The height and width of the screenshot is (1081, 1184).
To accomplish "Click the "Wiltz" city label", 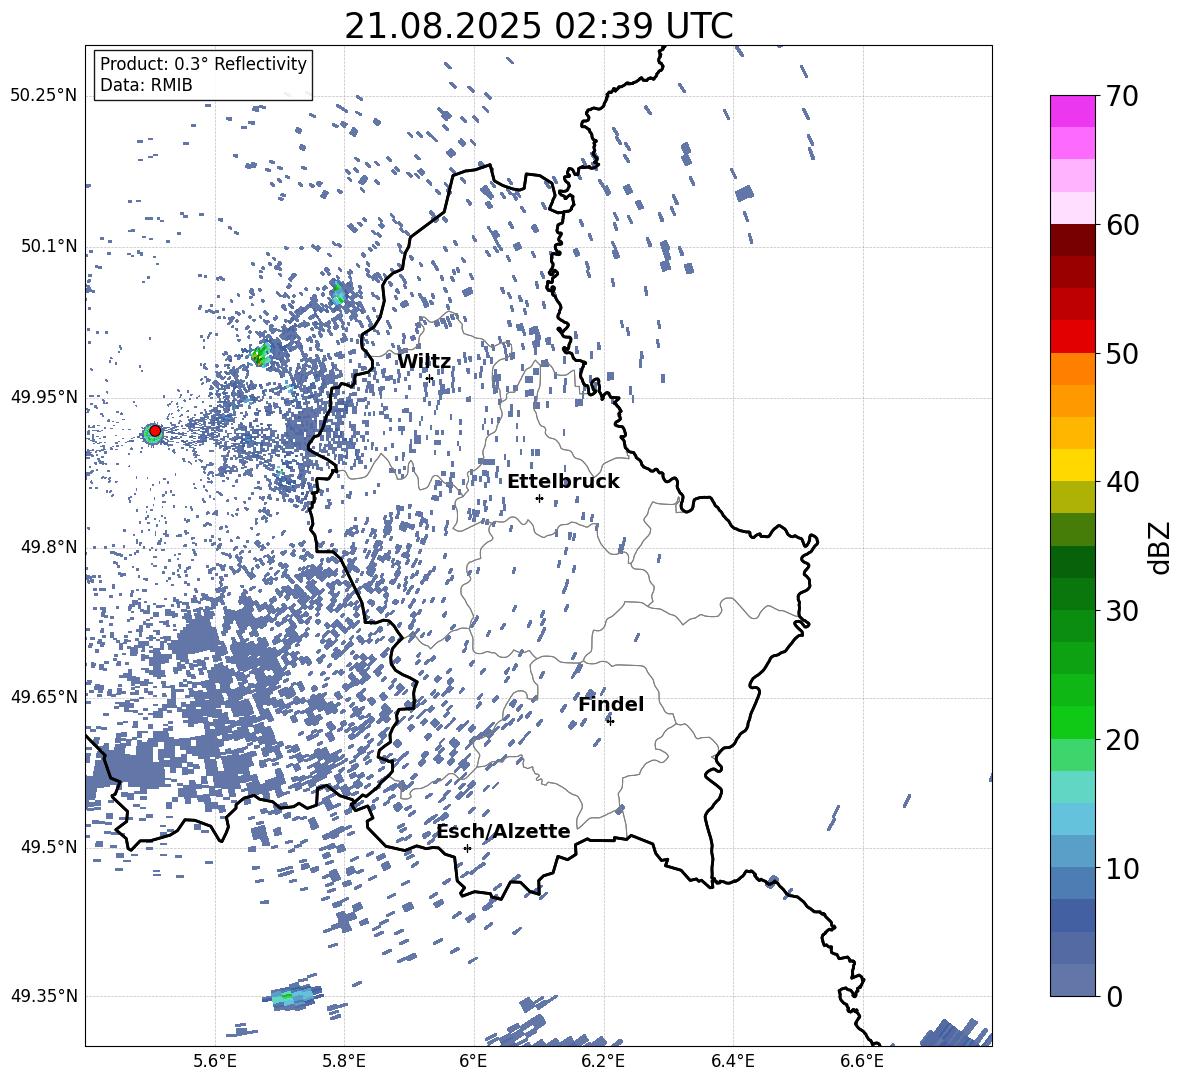I will 424,362.
